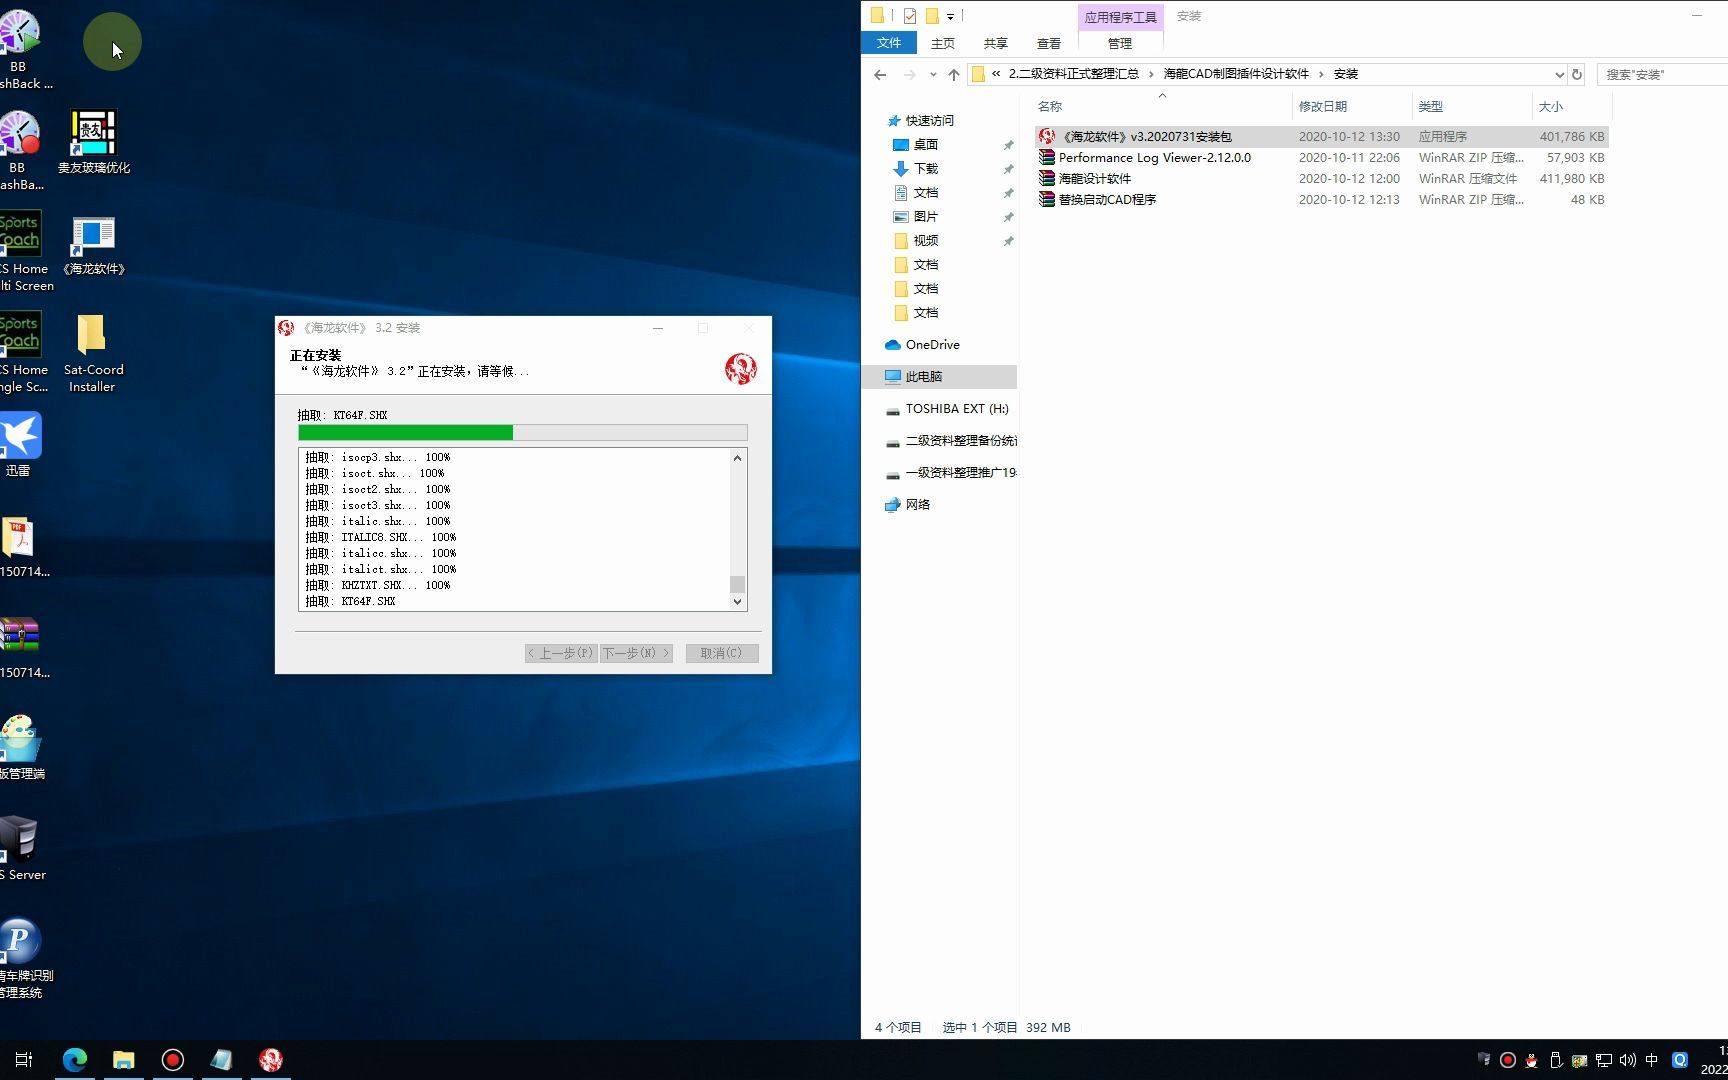Open Task View on the taskbar
The image size is (1728, 1080).
point(25,1060)
